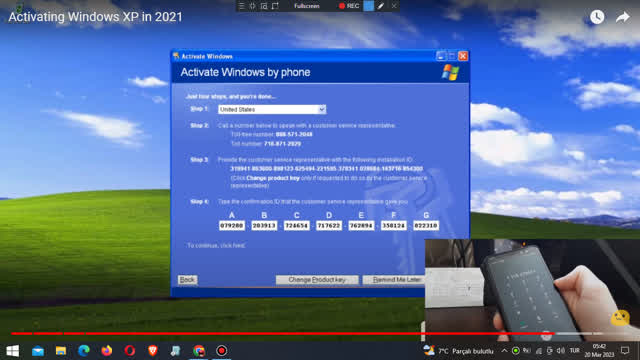This screenshot has width=640, height=360.
Task: Minimize the Activate Windows dialog
Action: coord(440,56)
